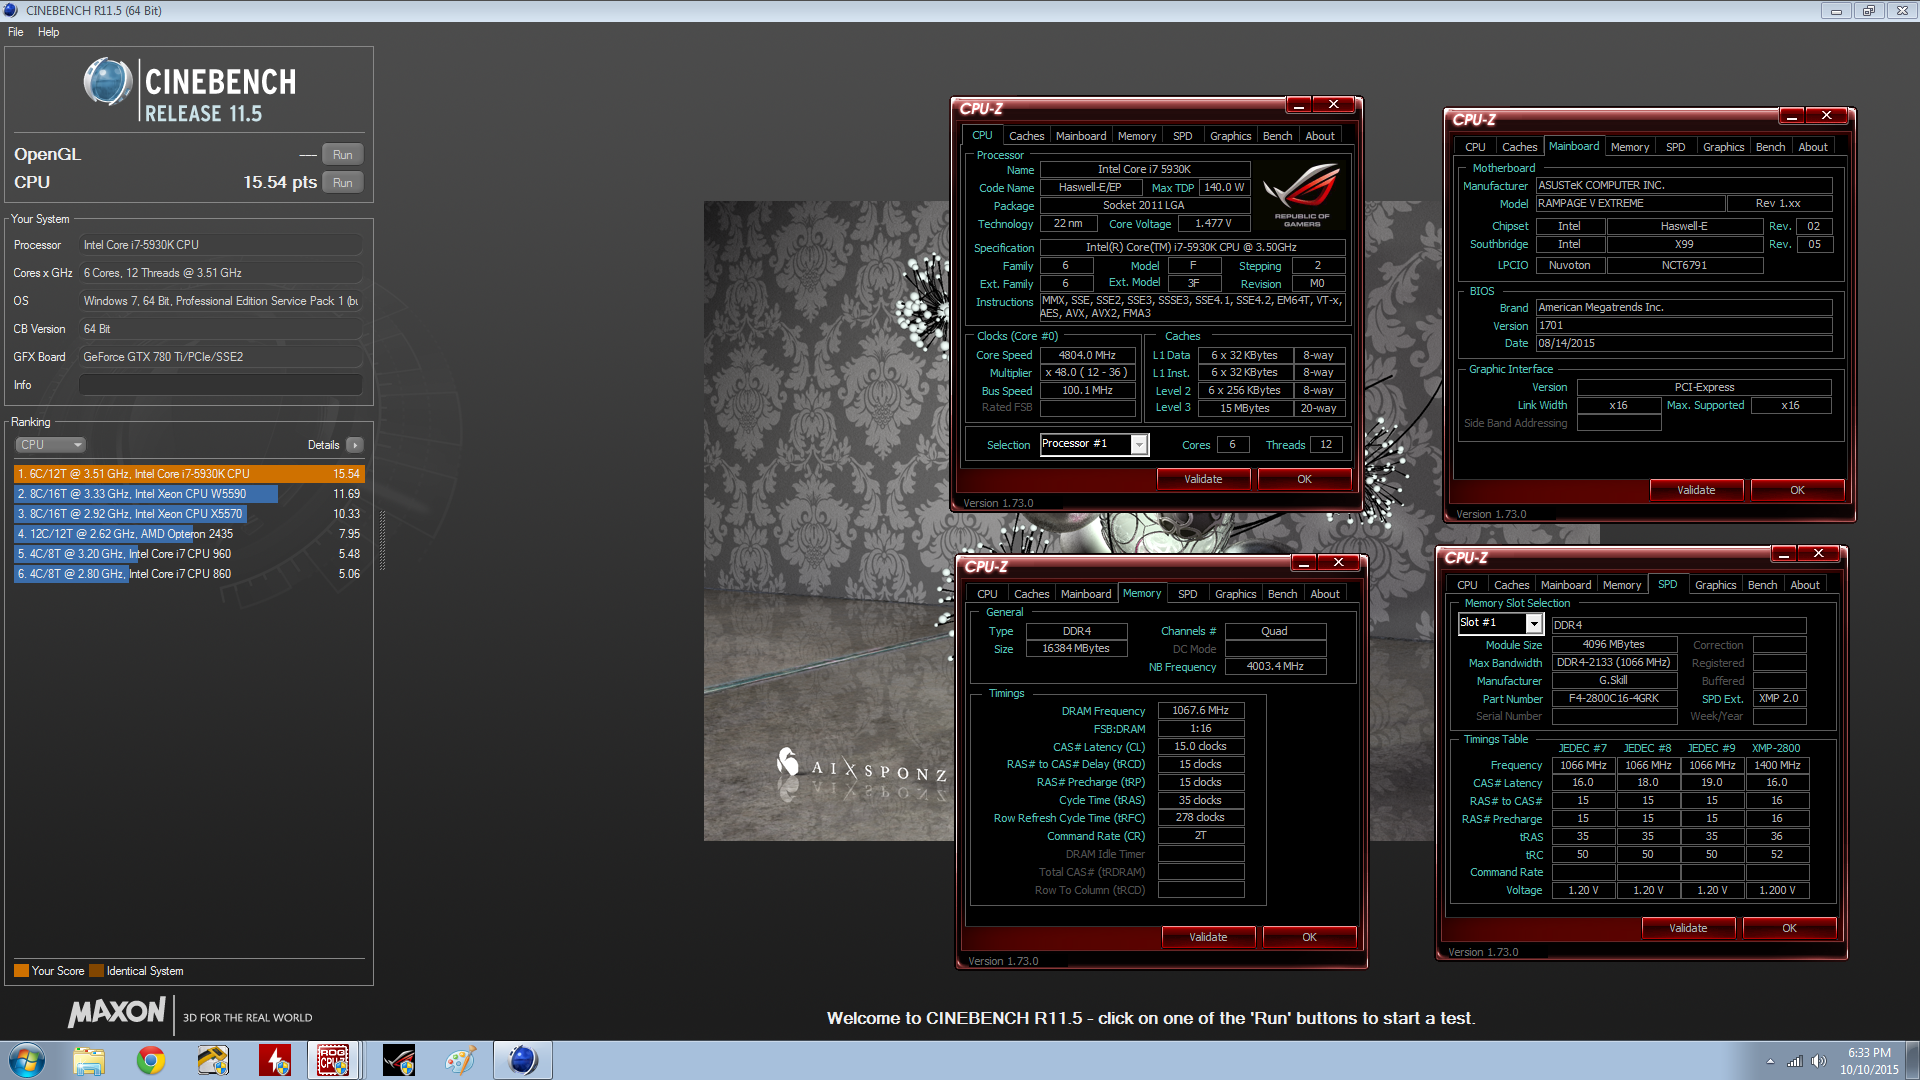Viewport: 1920px width, 1080px height.
Task: Open Windows Explorer from the taskbar
Action: click(88, 1060)
